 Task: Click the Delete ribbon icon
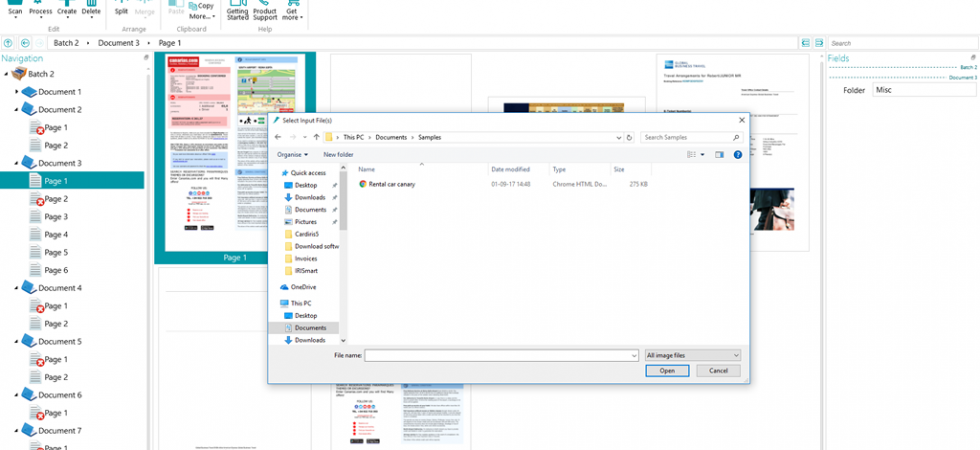click(x=91, y=9)
